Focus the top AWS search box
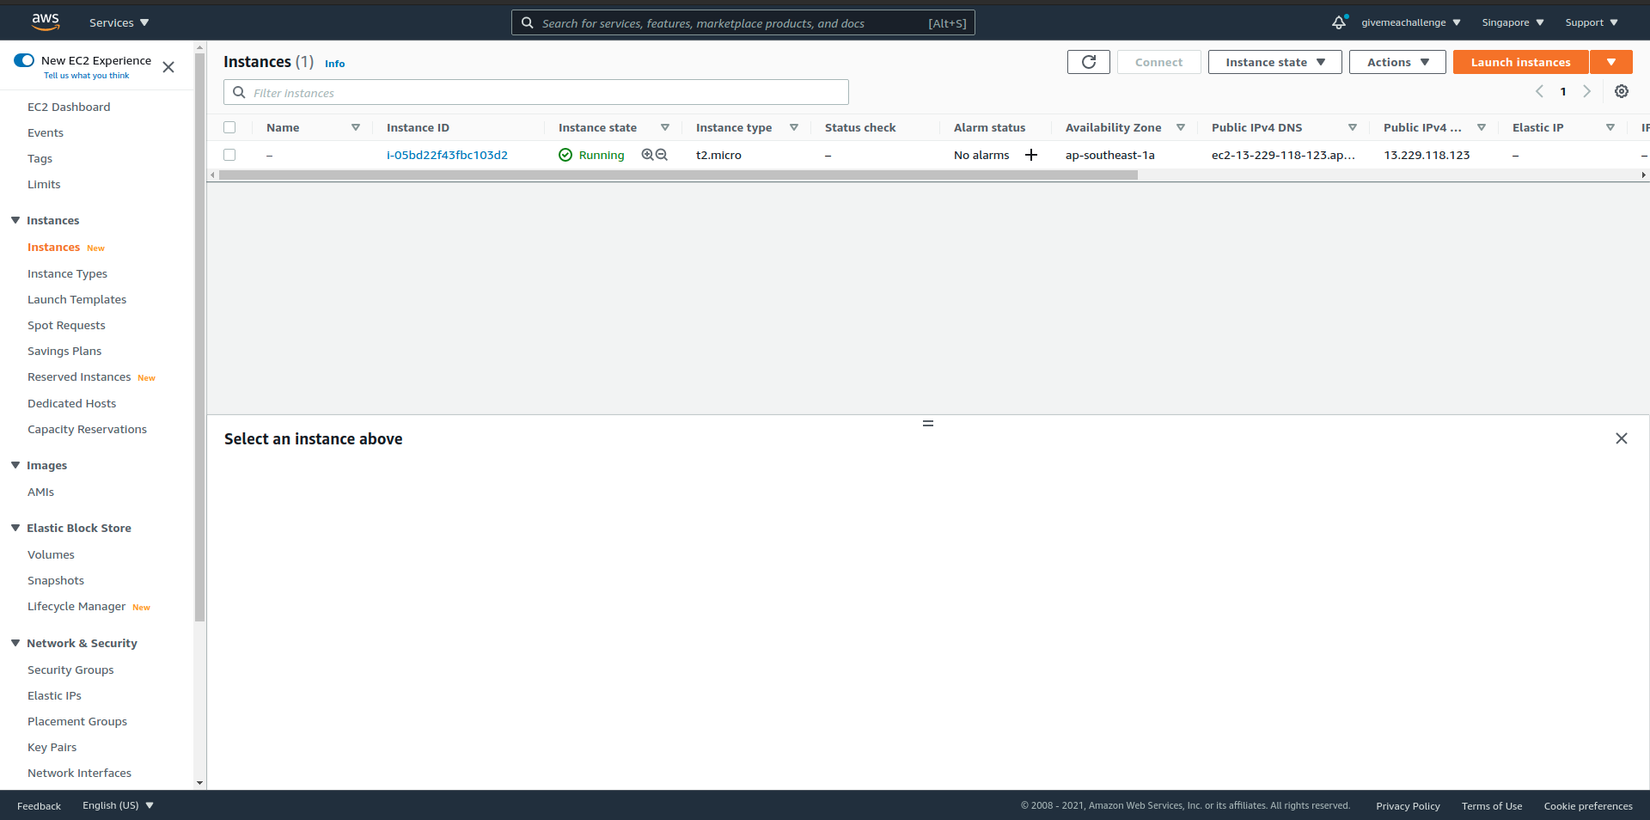 (x=743, y=23)
